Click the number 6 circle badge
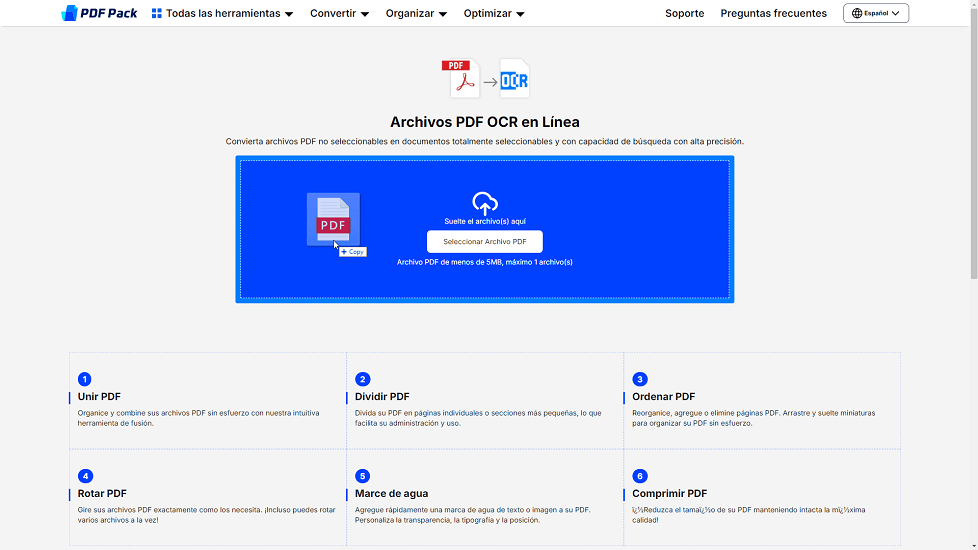Image resolution: width=978 pixels, height=550 pixels. [640, 476]
